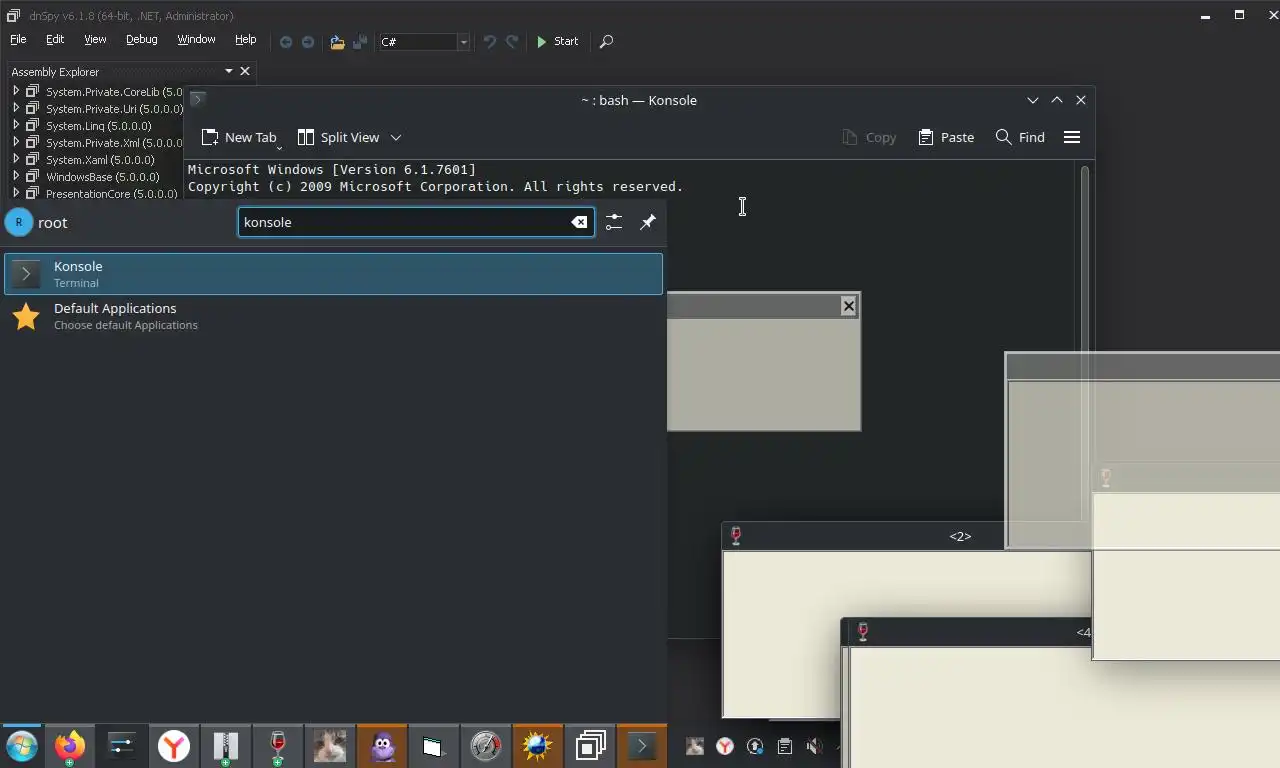This screenshot has height=768, width=1280.
Task: Click the Konsole window title icon
Action: pyautogui.click(x=198, y=99)
